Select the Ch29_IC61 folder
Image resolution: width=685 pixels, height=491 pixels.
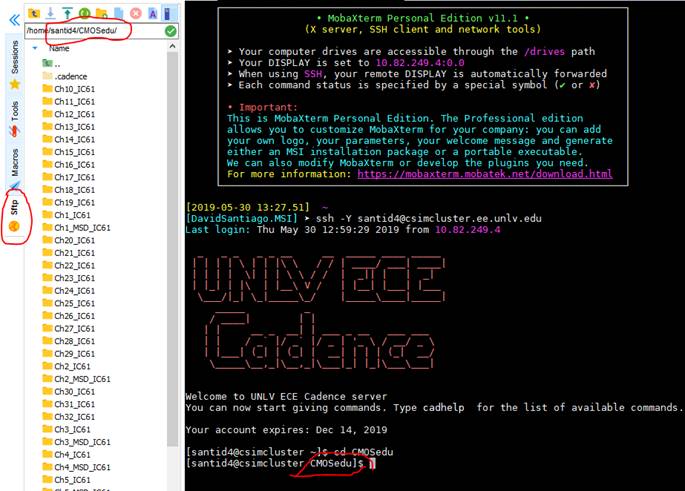point(69,354)
